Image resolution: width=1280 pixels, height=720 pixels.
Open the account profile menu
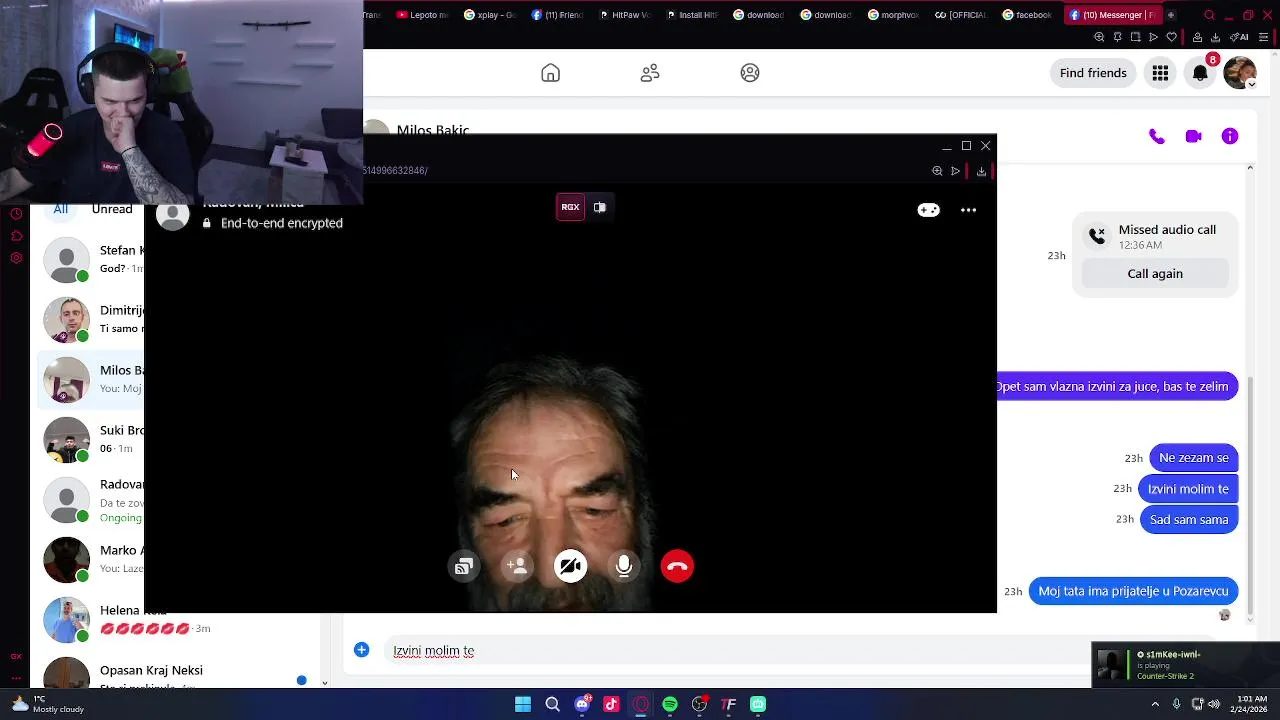coord(1240,73)
